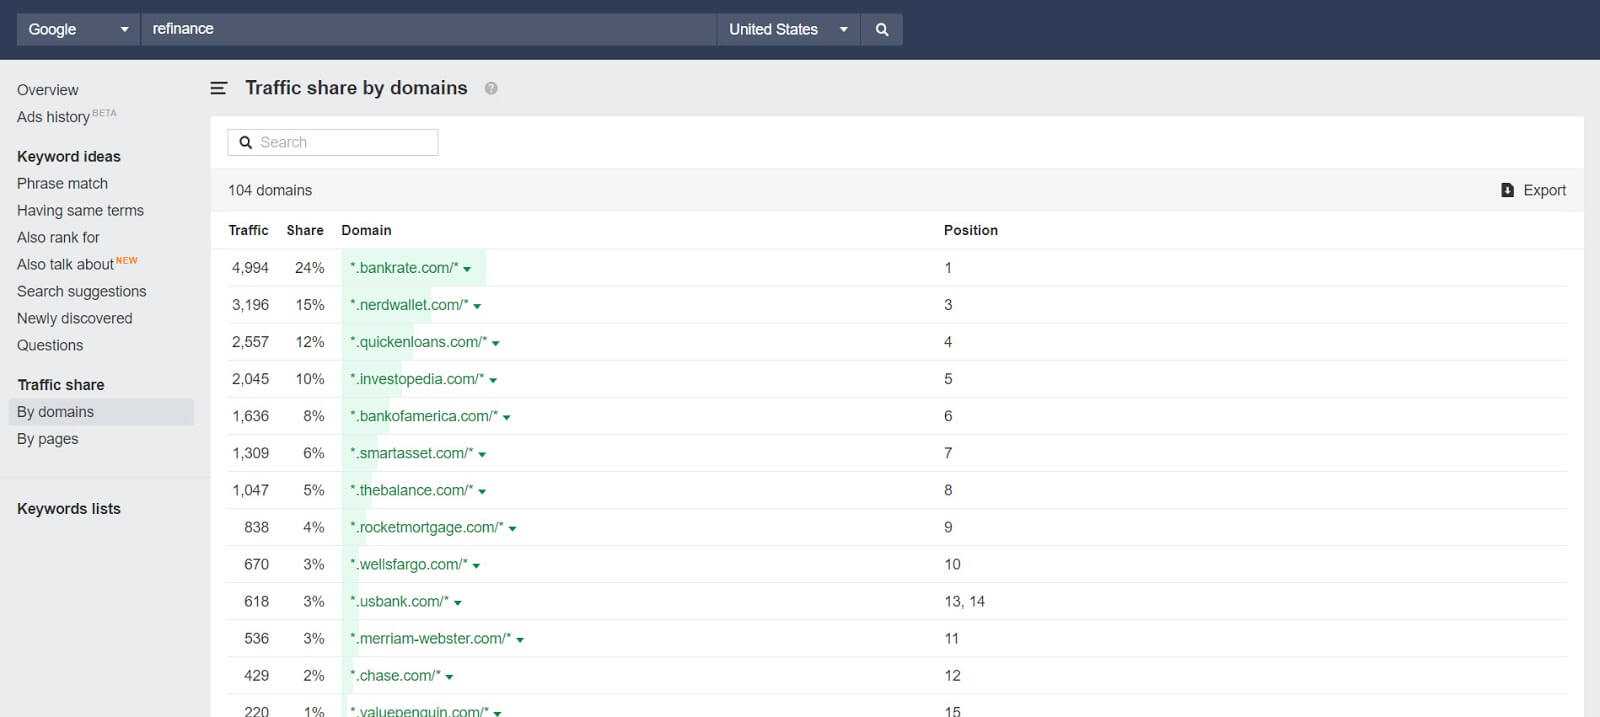
Task: Select Search suggestions in sidebar
Action: pyautogui.click(x=81, y=291)
